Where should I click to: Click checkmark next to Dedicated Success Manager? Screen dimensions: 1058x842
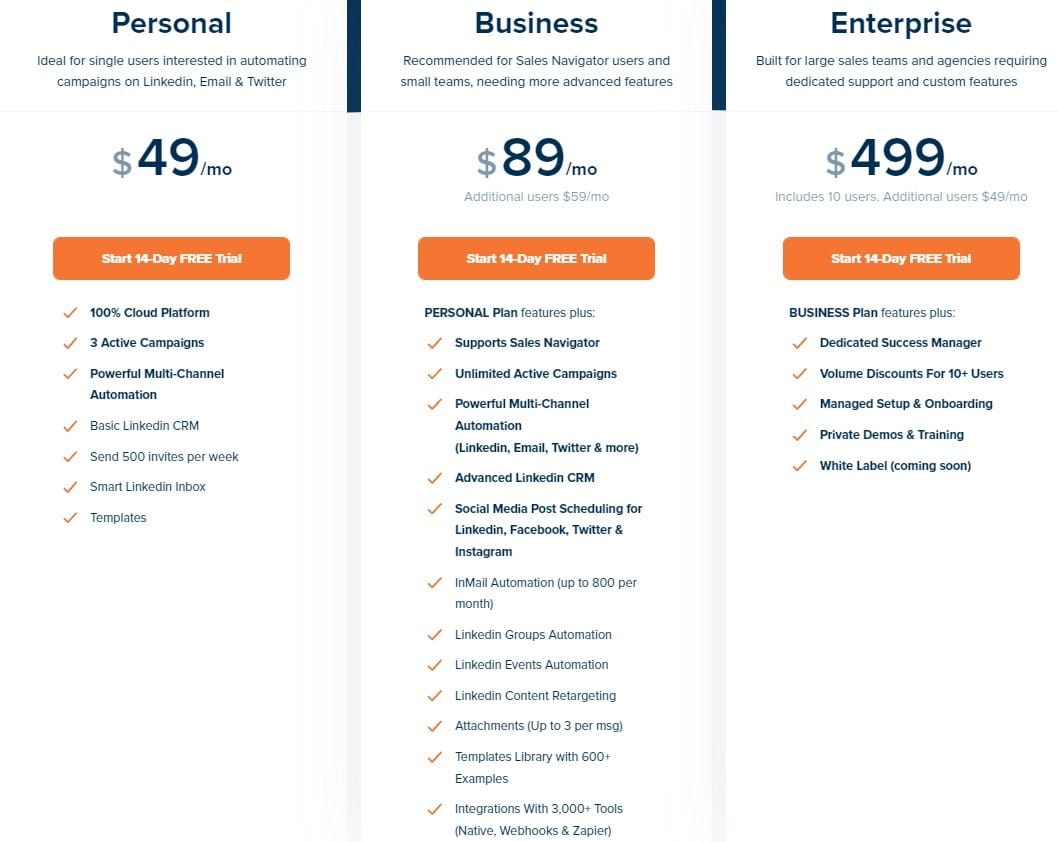click(800, 343)
